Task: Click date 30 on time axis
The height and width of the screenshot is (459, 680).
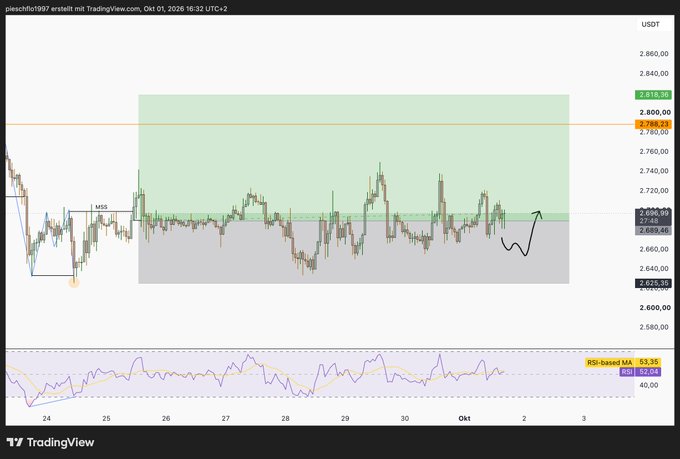Action: click(x=405, y=419)
